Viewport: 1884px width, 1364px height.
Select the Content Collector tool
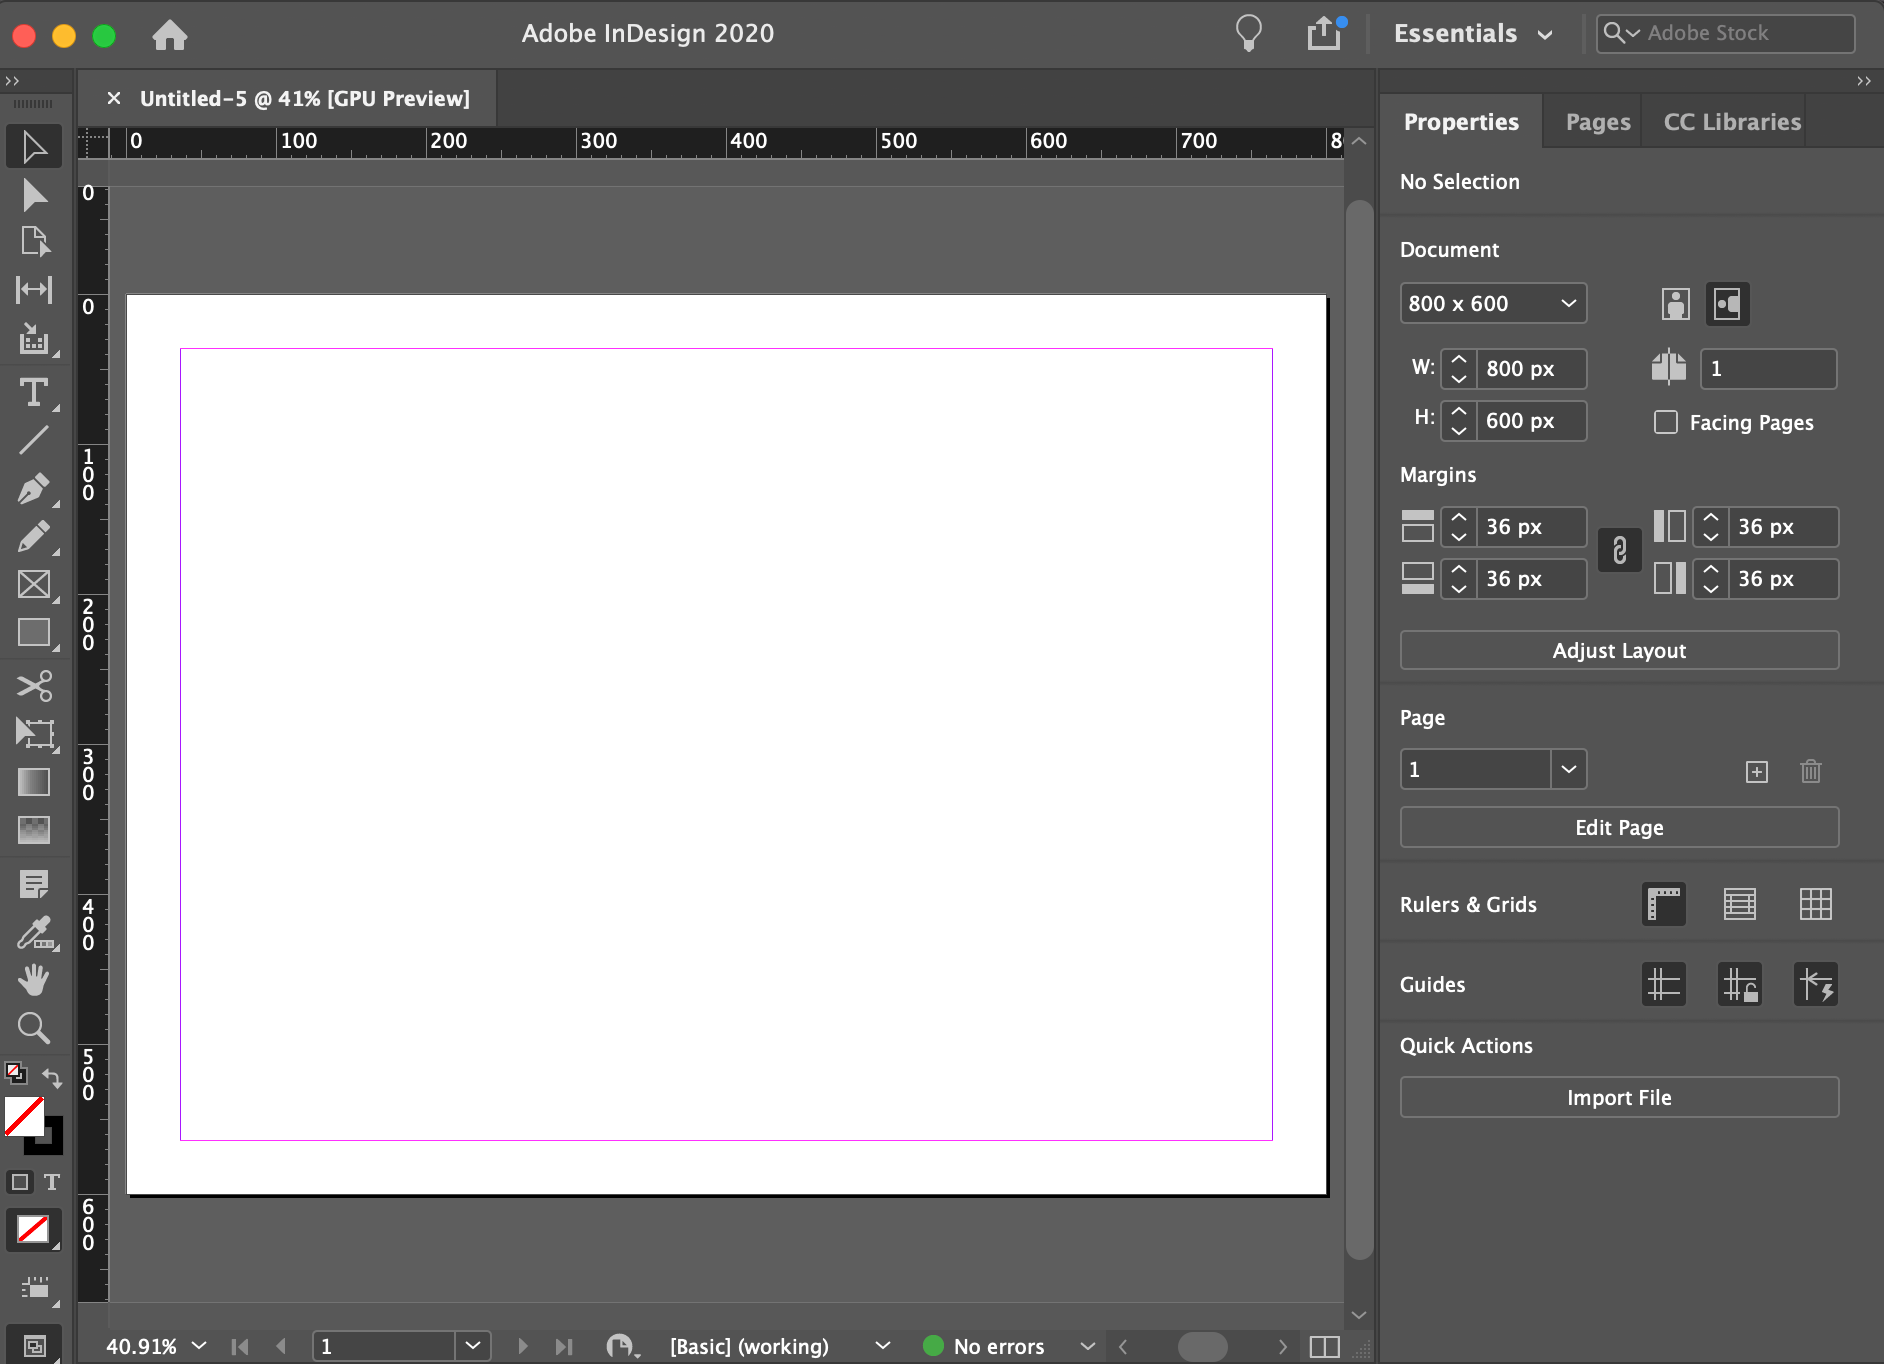click(x=34, y=340)
